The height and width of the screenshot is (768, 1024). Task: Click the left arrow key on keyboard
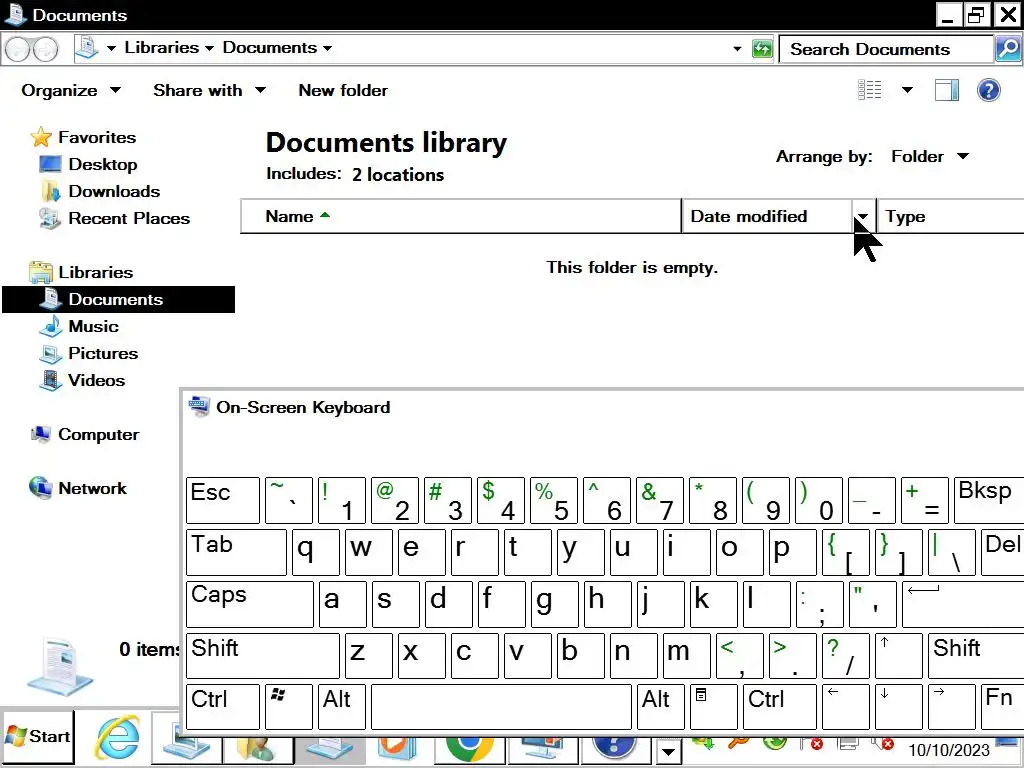coord(846,707)
